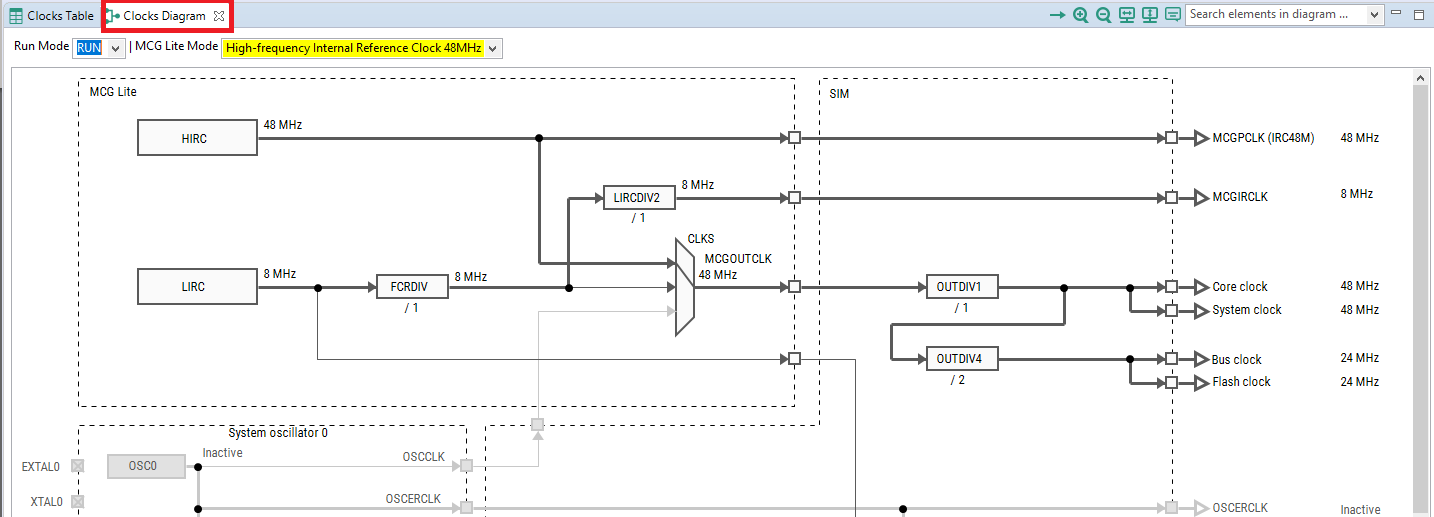Click the CLKS multiplexer selector
The height and width of the screenshot is (517, 1434).
[x=684, y=287]
